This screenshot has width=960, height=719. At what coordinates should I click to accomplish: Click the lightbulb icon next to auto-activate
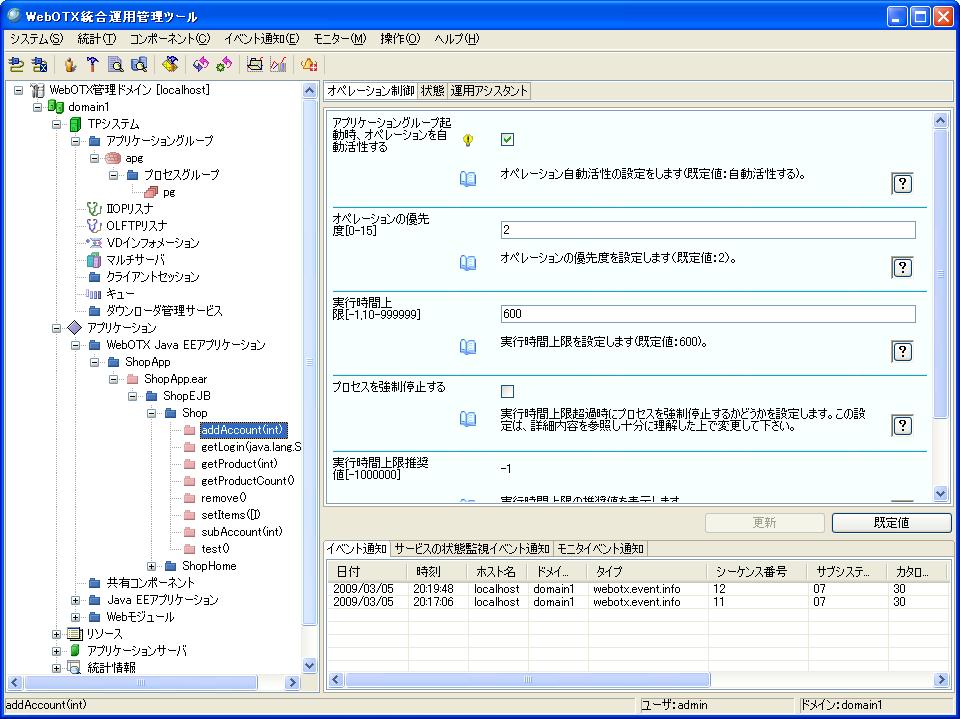[x=467, y=141]
